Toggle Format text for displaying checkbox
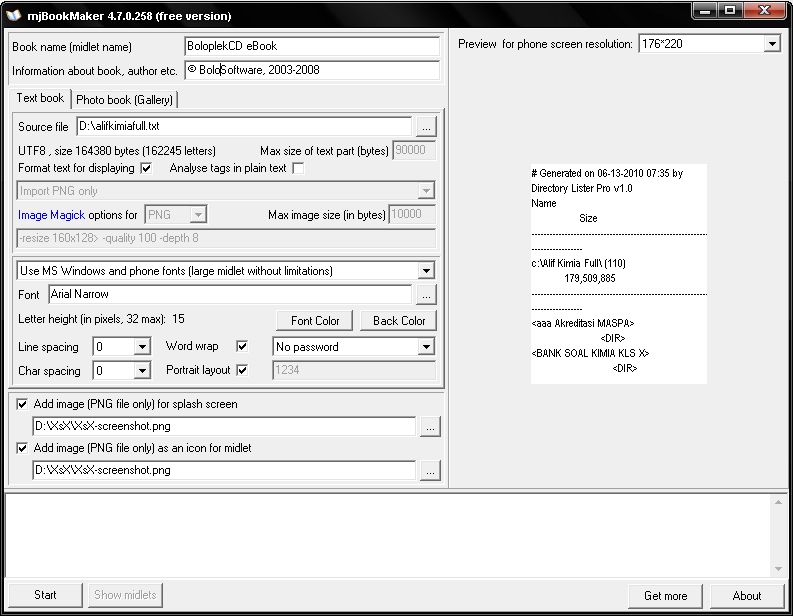 146,168
